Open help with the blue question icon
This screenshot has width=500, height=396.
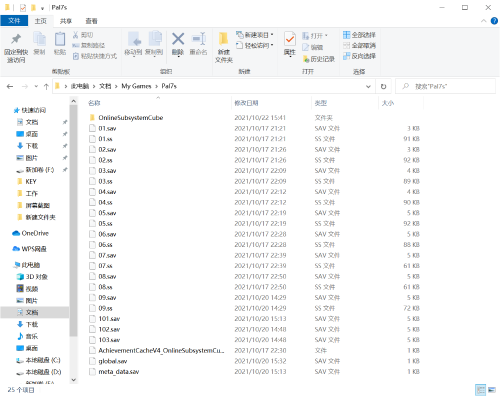494,21
